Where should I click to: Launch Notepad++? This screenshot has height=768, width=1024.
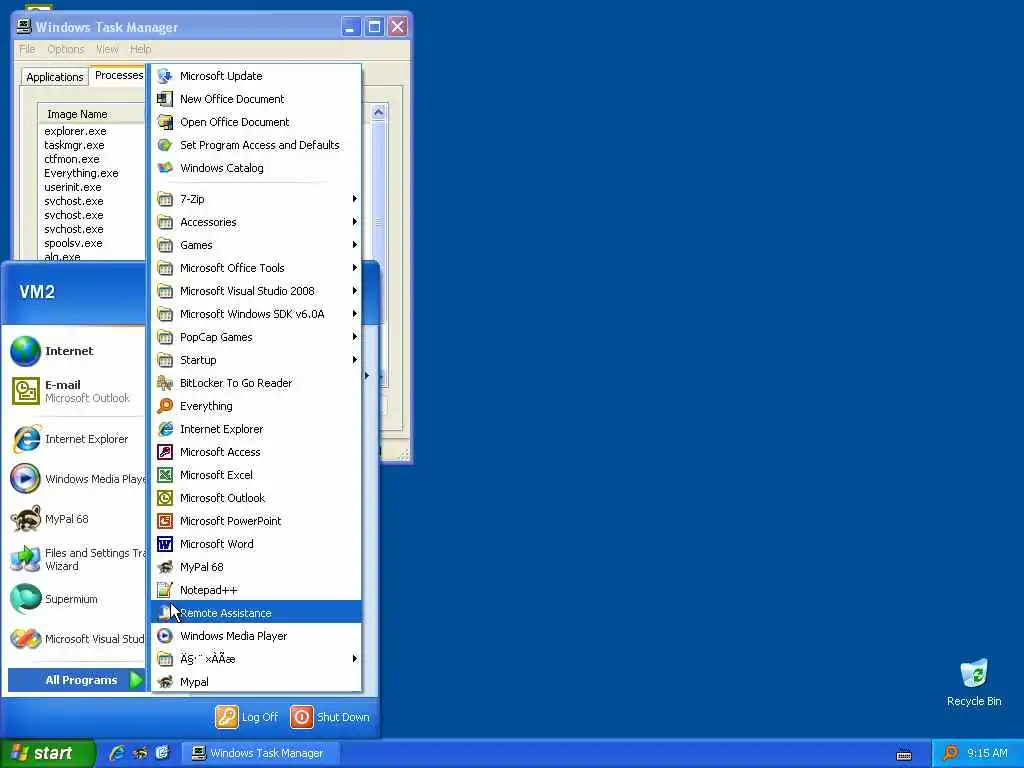coord(256,590)
